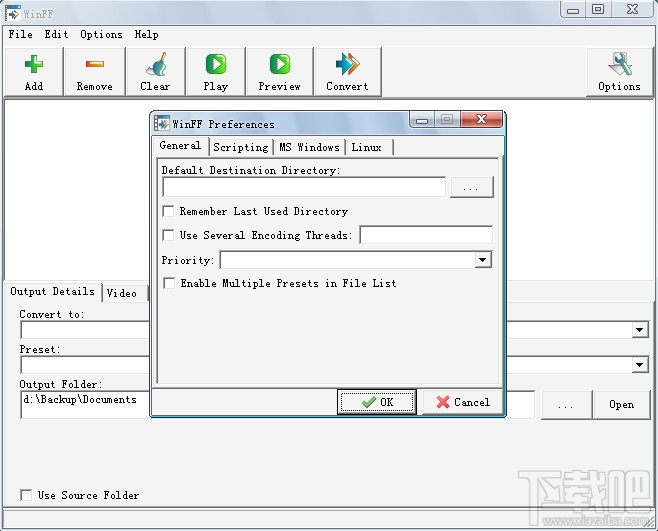Image resolution: width=658 pixels, height=531 pixels.
Task: Maximize the WinFF Preferences dialog
Action: (447, 119)
